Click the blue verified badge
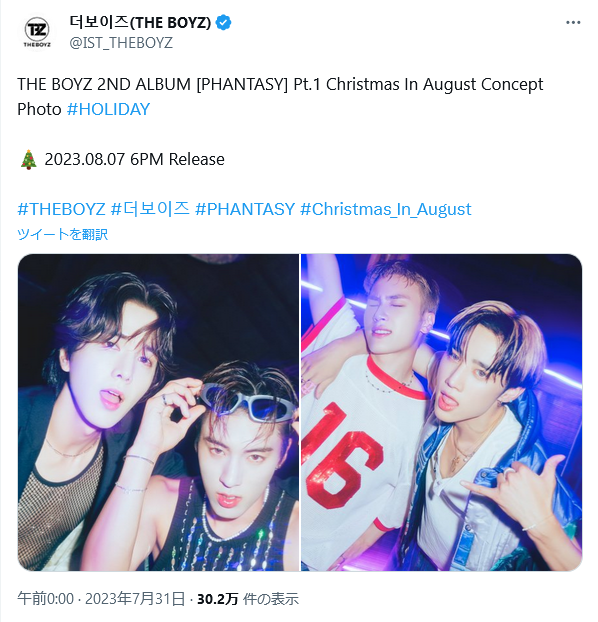The width and height of the screenshot is (598, 622). click(223, 23)
